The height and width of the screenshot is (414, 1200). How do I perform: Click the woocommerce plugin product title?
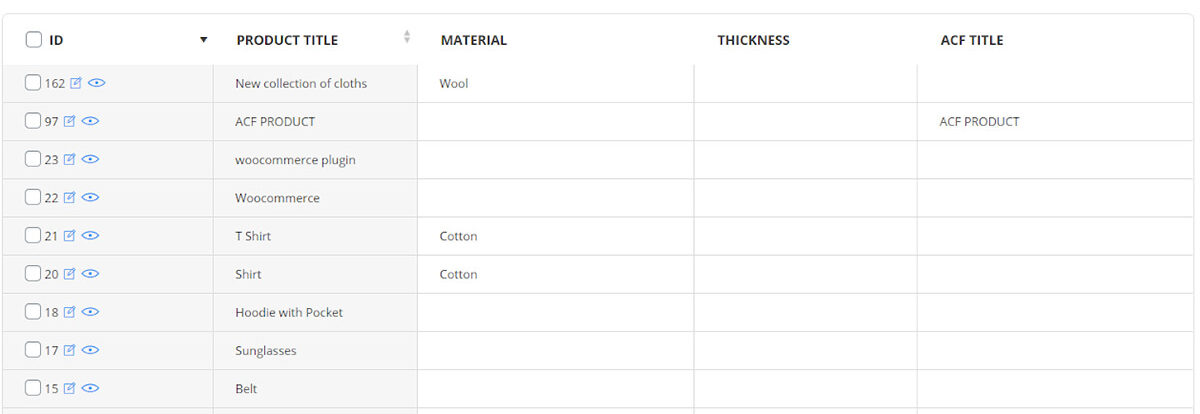pyautogui.click(x=295, y=160)
